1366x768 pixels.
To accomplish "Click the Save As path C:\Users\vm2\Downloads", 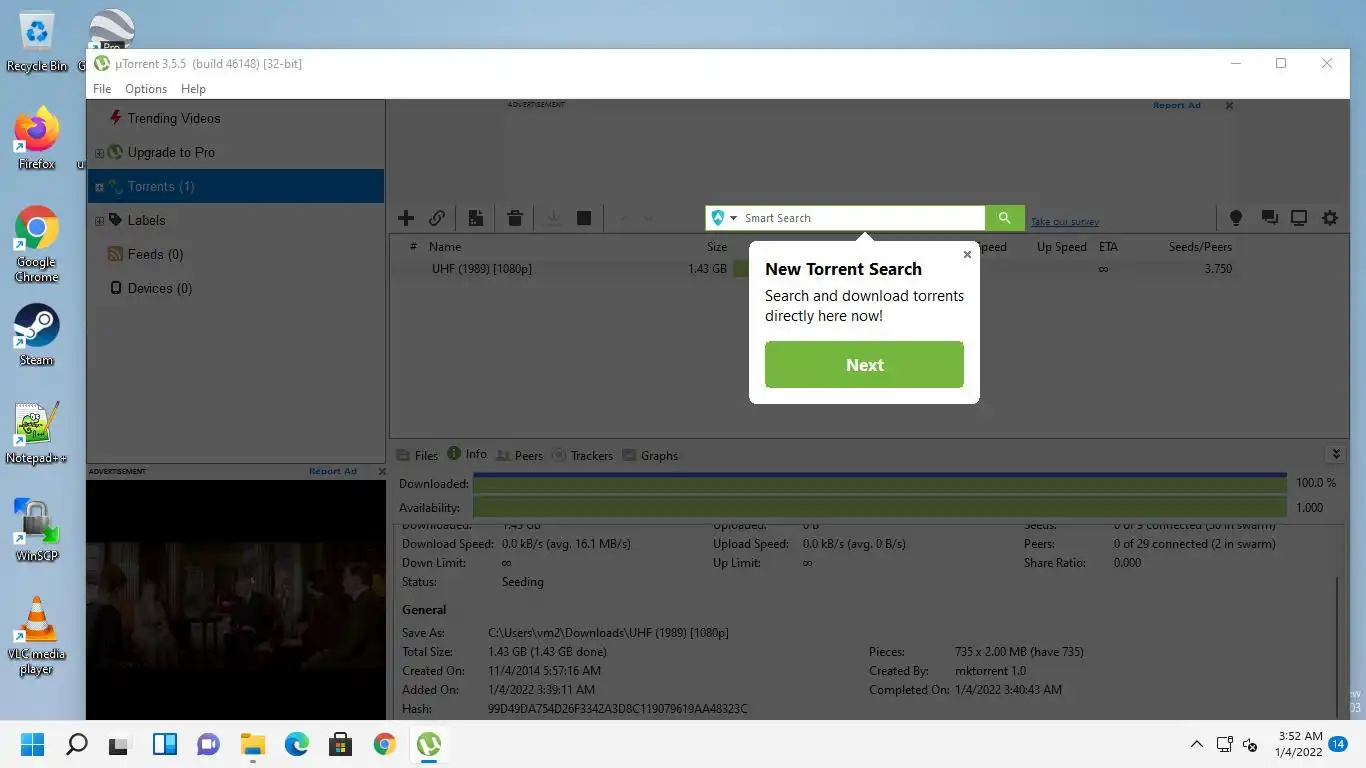I will point(608,633).
